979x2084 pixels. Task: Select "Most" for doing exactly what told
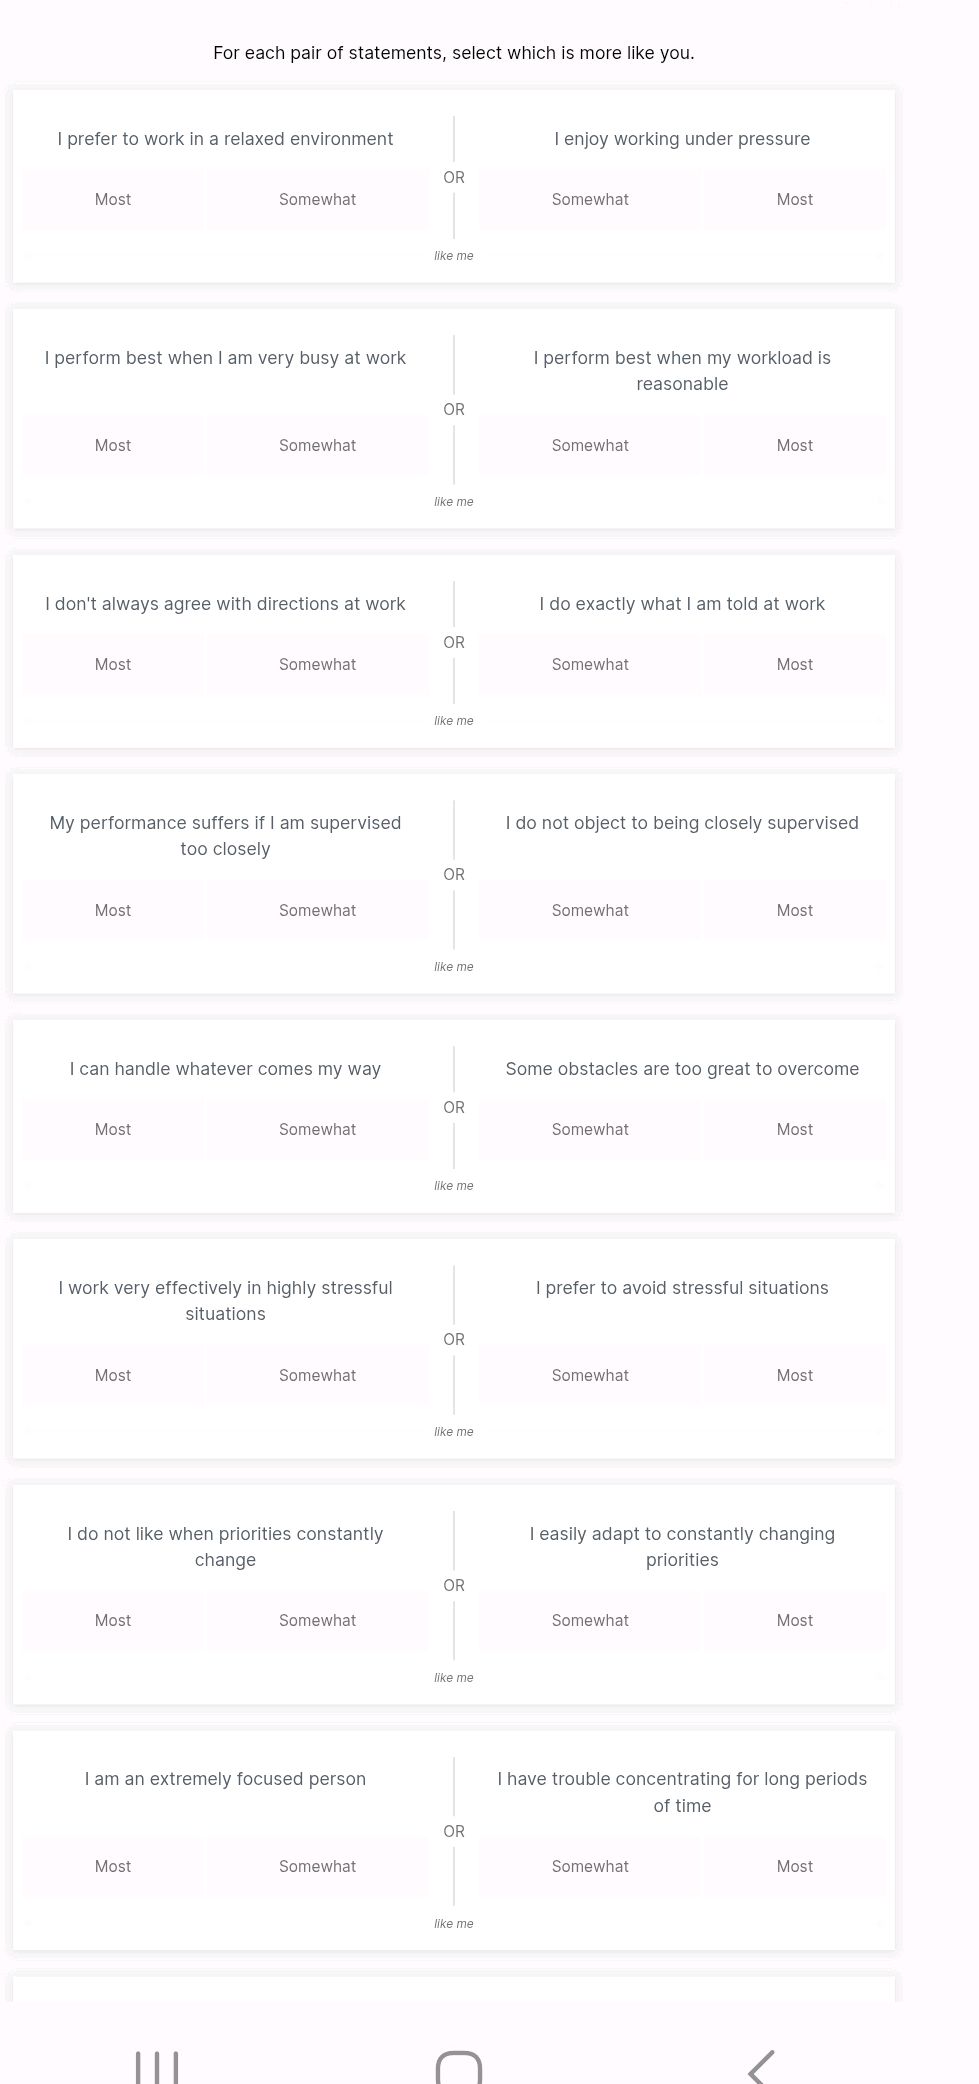click(x=794, y=663)
